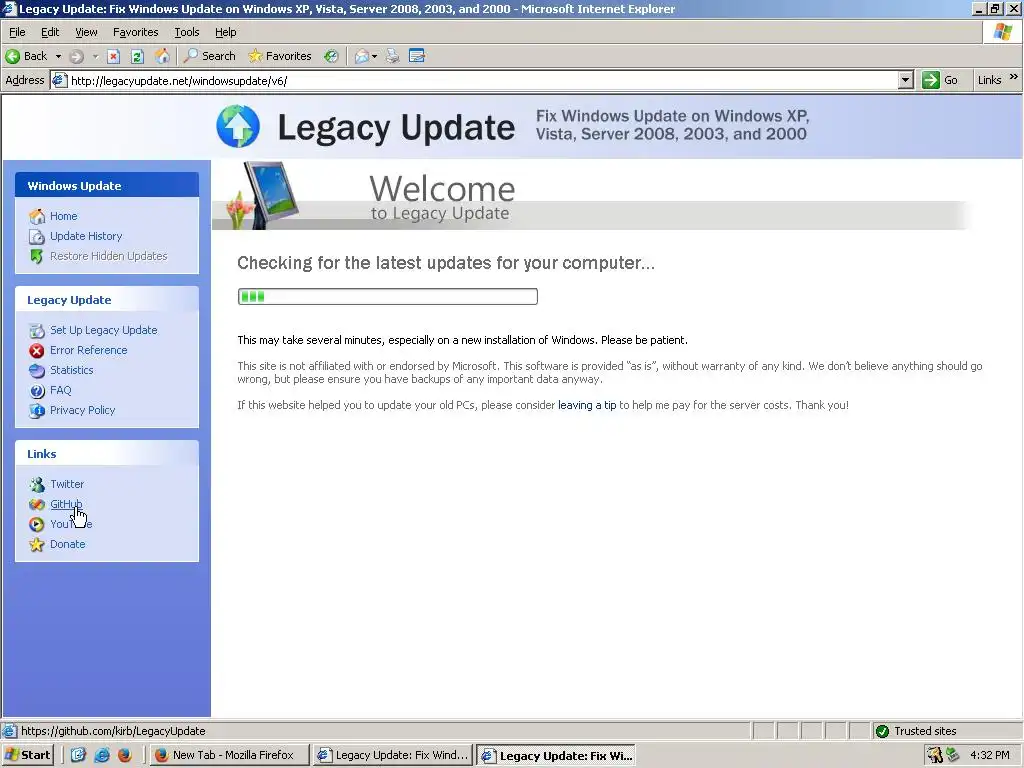Open the Favorites toolbar button
Image resolution: width=1024 pixels, height=768 pixels.
[x=280, y=56]
